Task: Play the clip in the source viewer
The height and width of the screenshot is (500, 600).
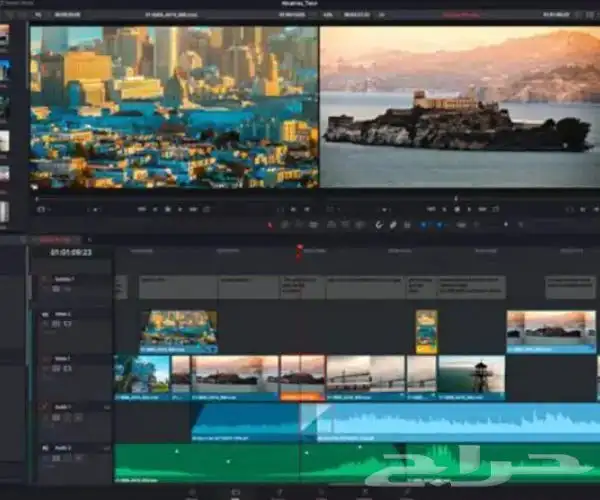Action: 180,209
